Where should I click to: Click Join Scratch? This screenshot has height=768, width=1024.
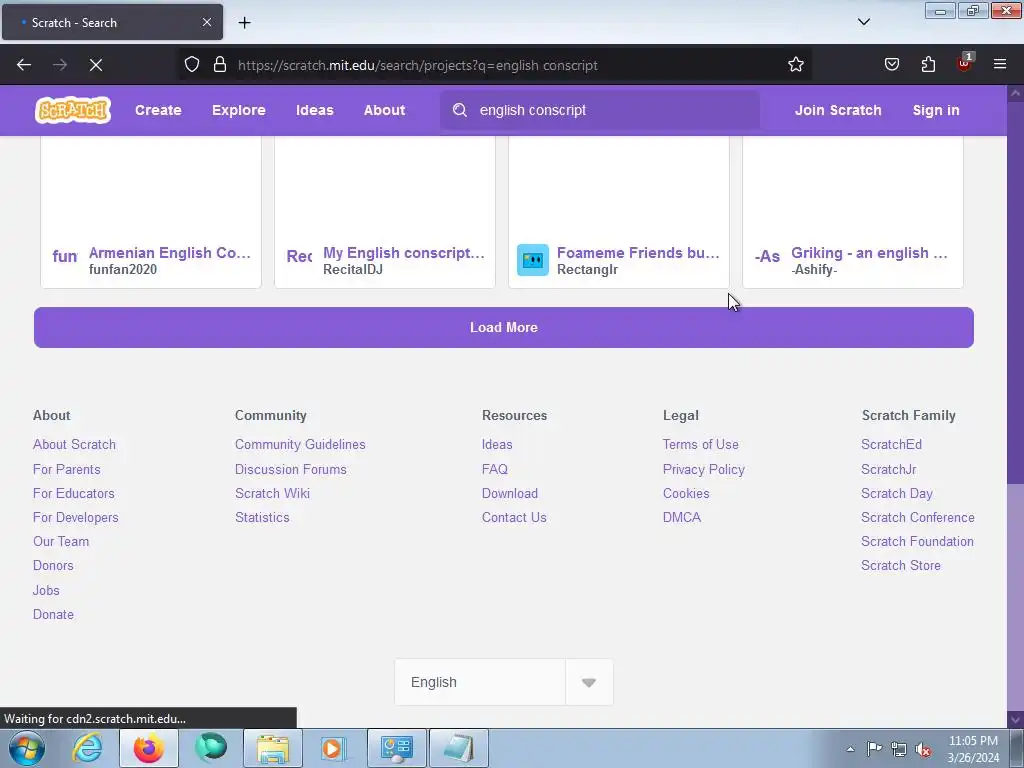click(838, 110)
